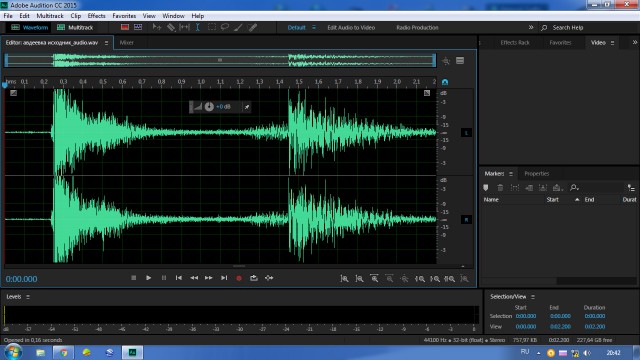Image resolution: width=640 pixels, height=360 pixels.
Task: Open the Markers panel menu
Action: tap(511, 173)
